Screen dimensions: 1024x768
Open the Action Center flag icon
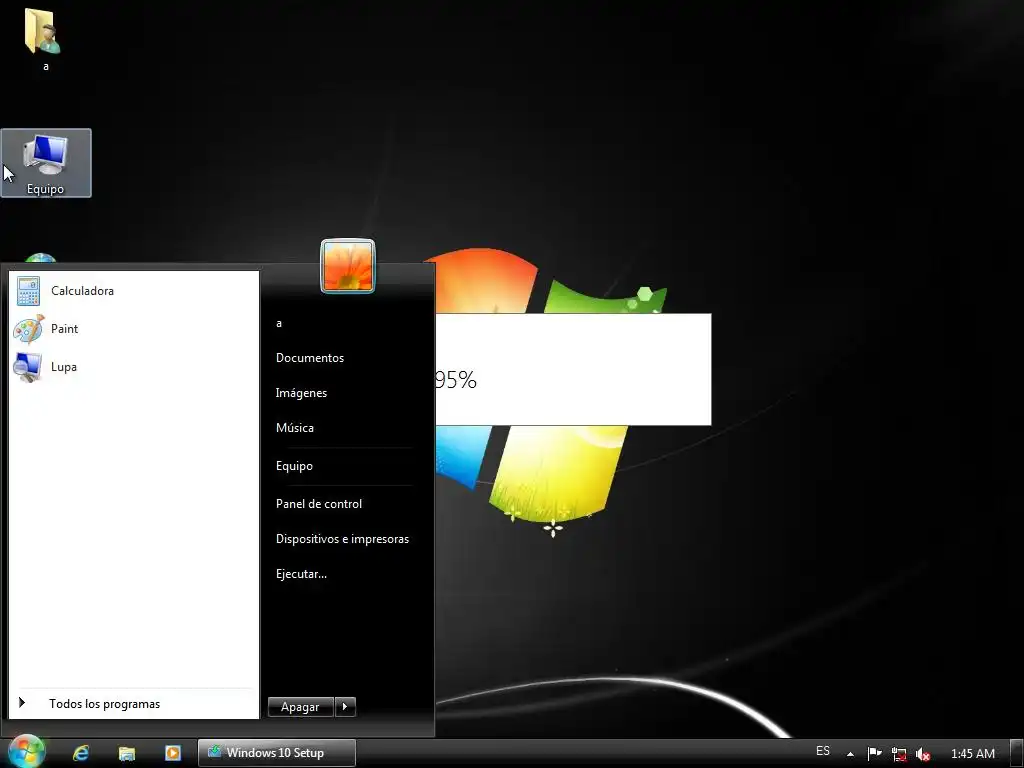(874, 753)
